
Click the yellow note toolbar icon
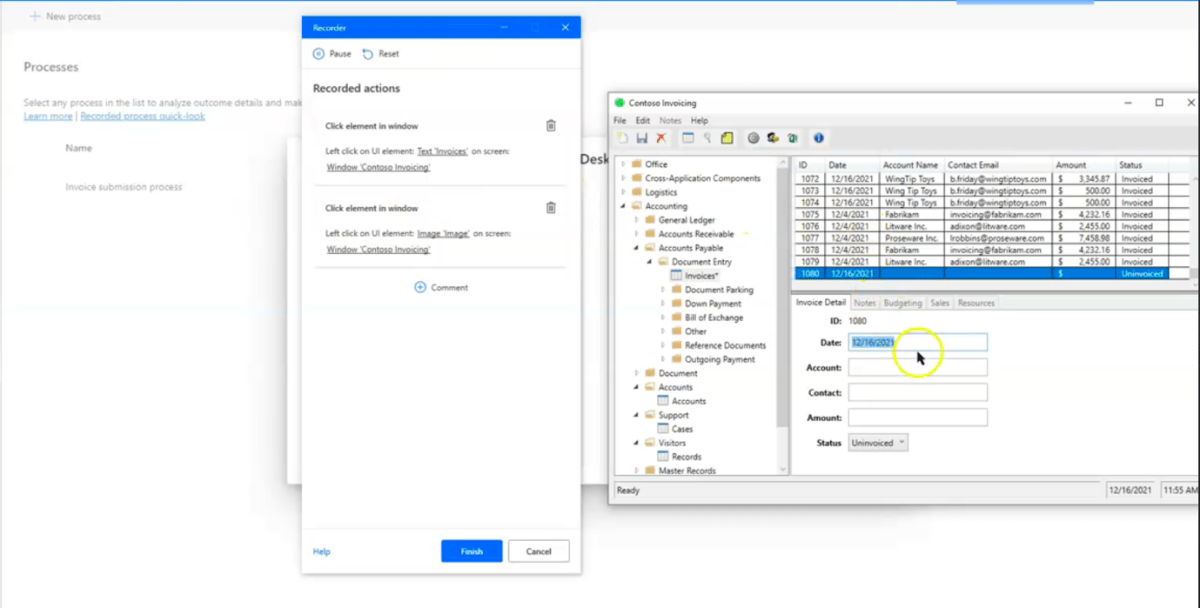pyautogui.click(x=727, y=138)
